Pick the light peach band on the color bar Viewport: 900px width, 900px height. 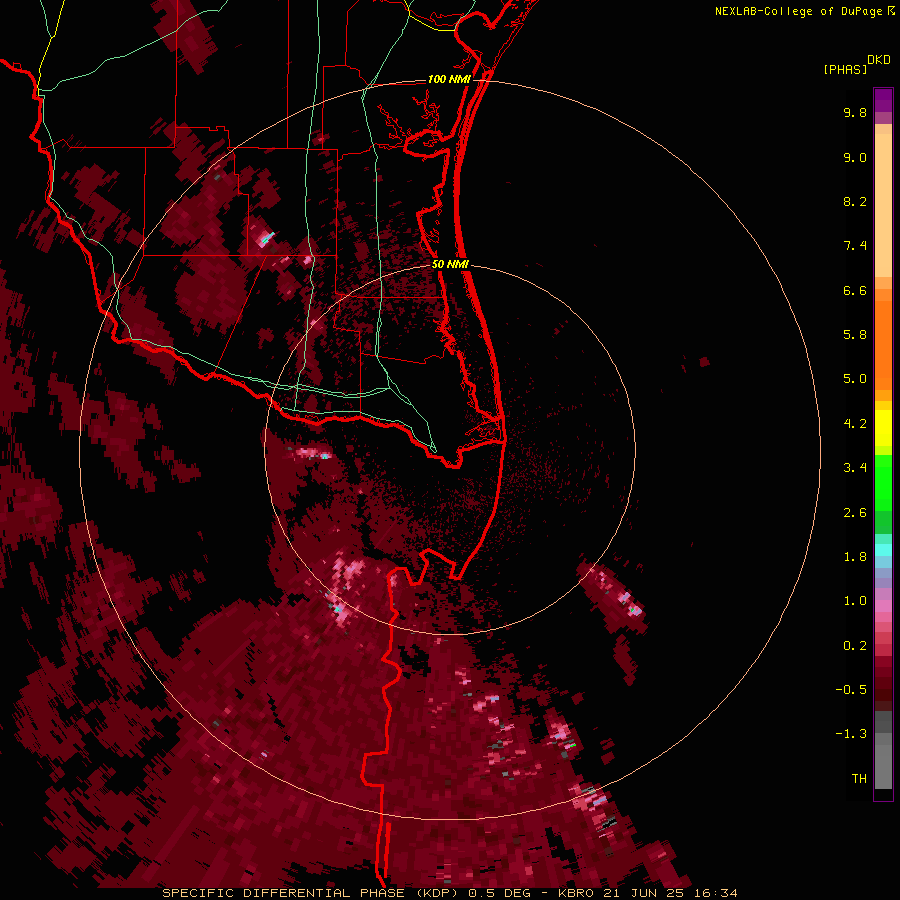pos(883,205)
